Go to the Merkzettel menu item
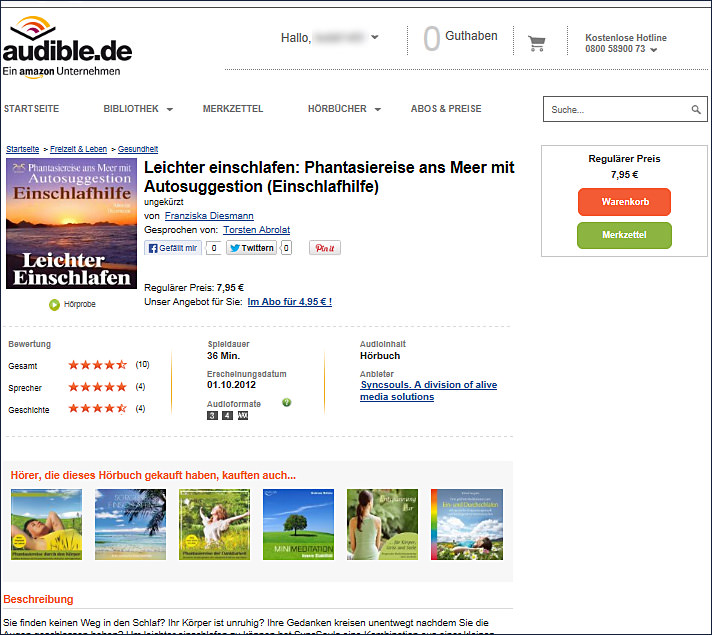Viewport: 712px width, 635px height. click(x=233, y=109)
